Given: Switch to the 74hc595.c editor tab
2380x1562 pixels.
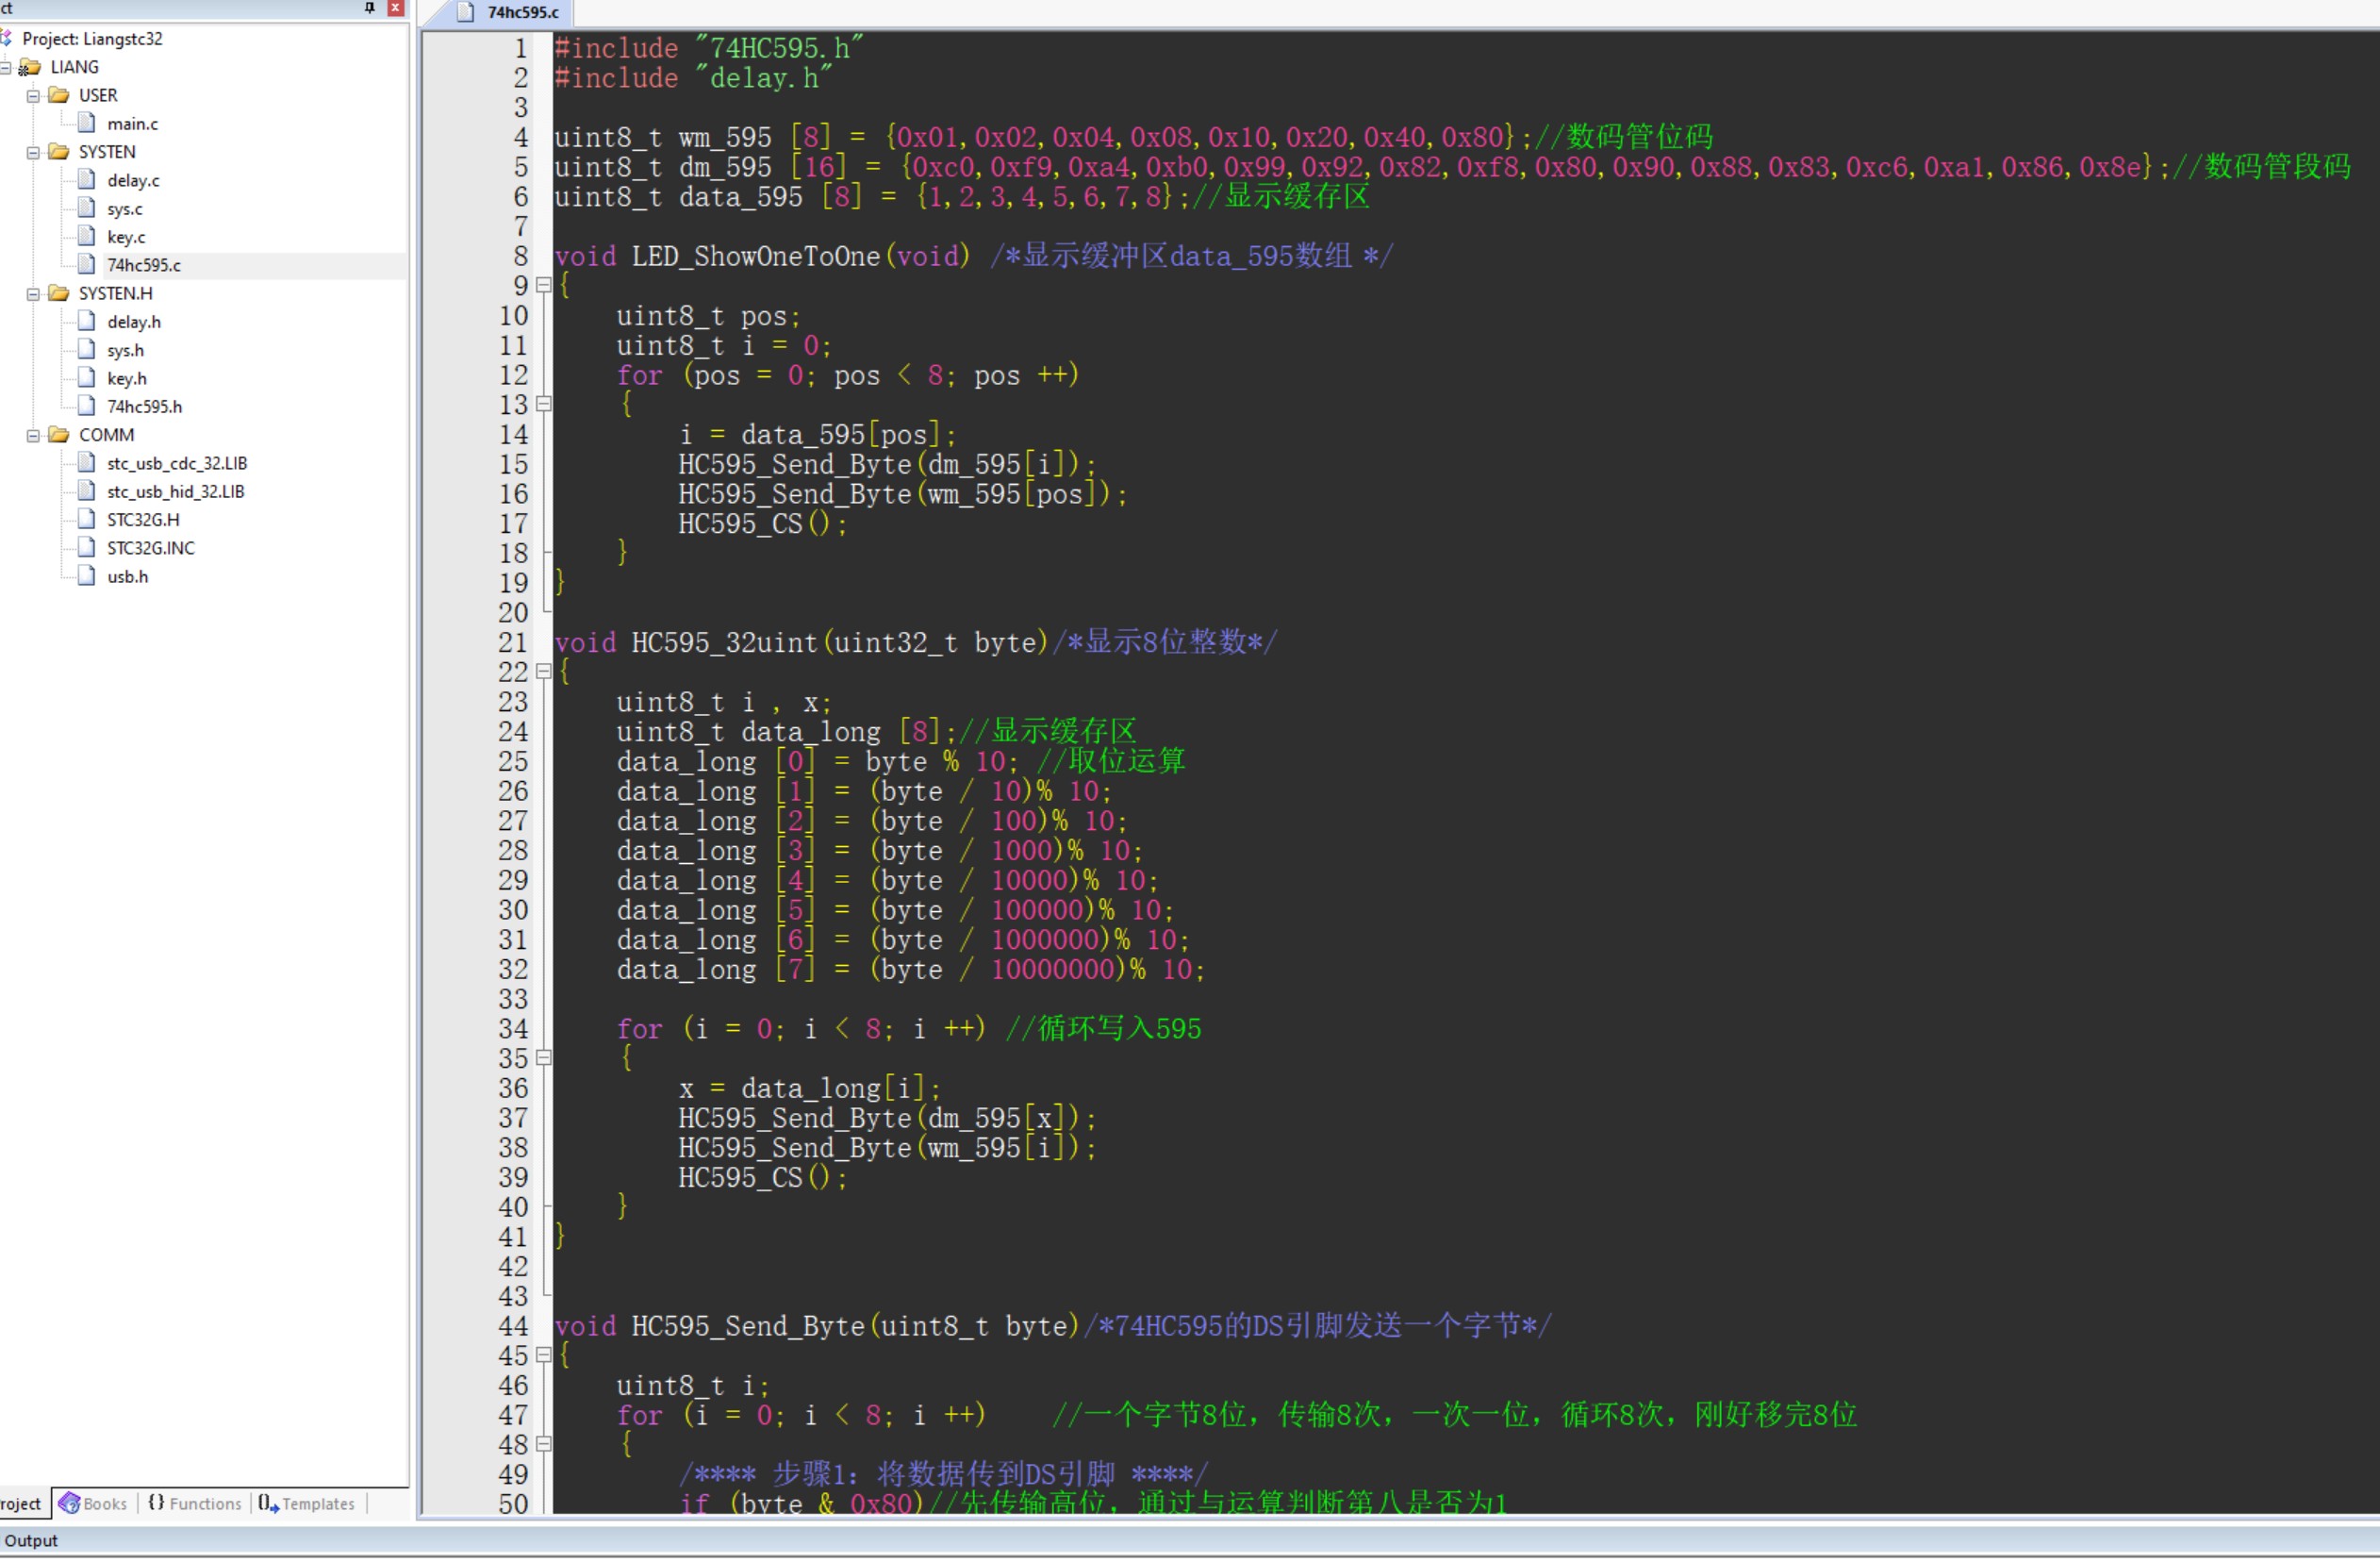Looking at the screenshot, I should click(x=508, y=13).
